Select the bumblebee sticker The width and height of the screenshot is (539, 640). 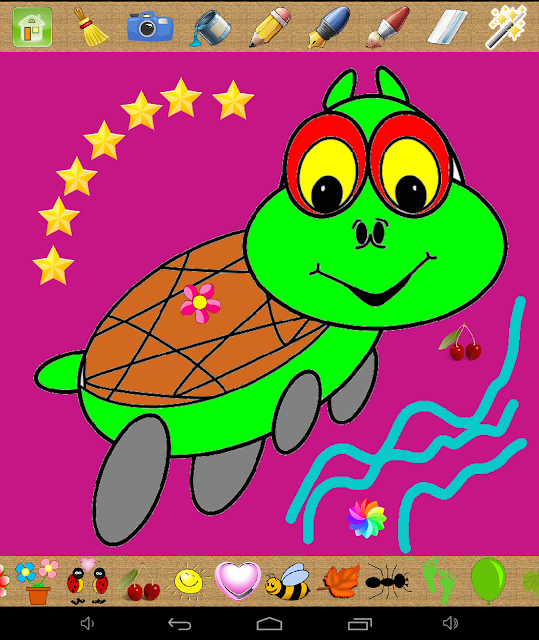pos(288,582)
